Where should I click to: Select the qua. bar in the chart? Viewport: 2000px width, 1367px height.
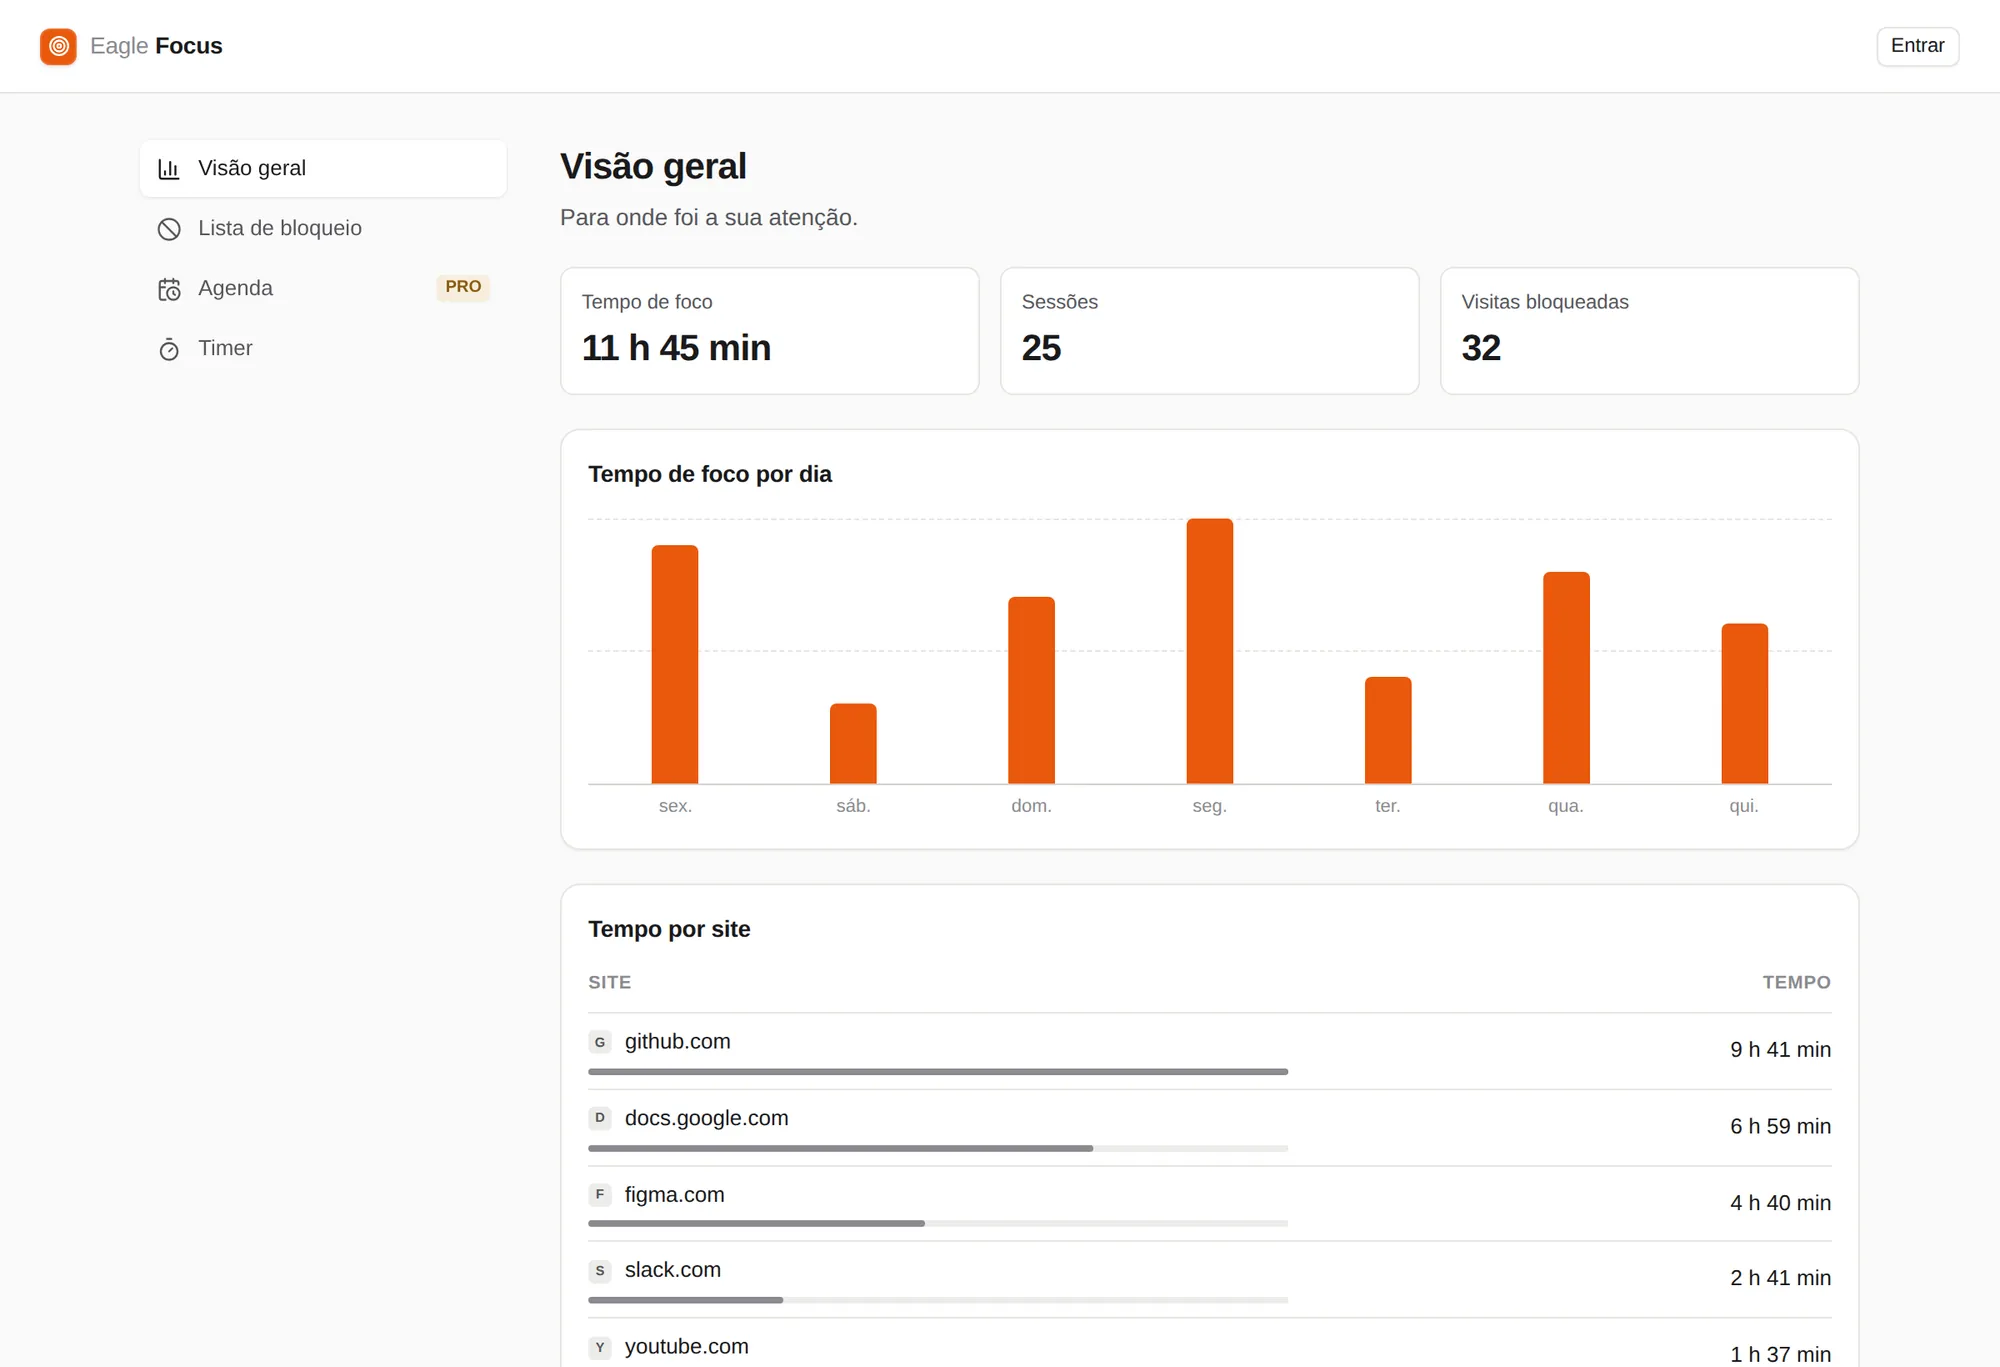[1566, 677]
